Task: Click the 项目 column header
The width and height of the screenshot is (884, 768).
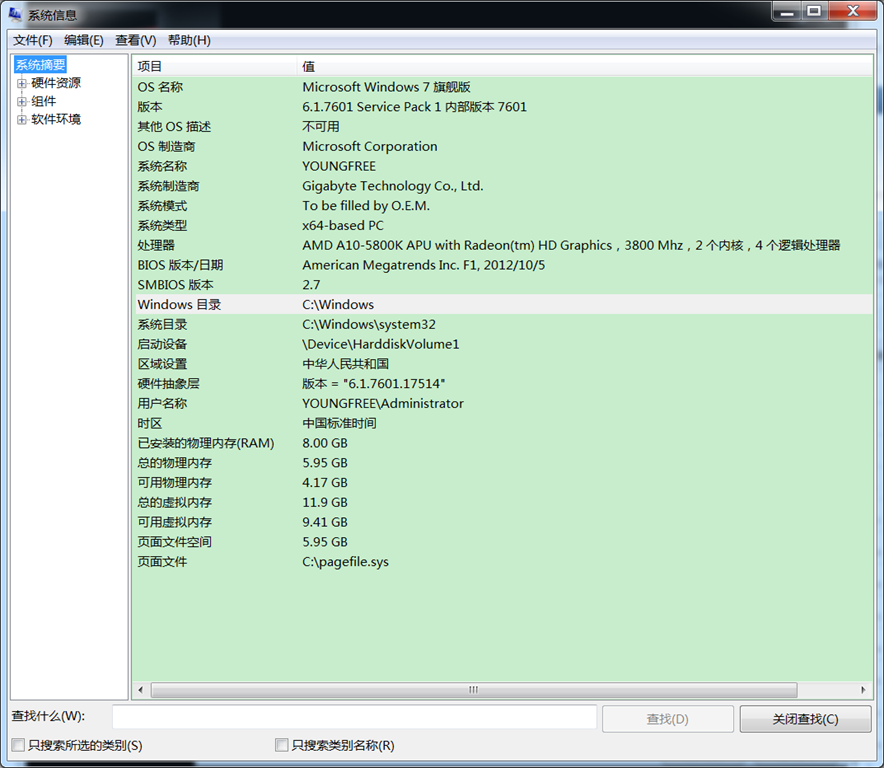Action: point(215,67)
